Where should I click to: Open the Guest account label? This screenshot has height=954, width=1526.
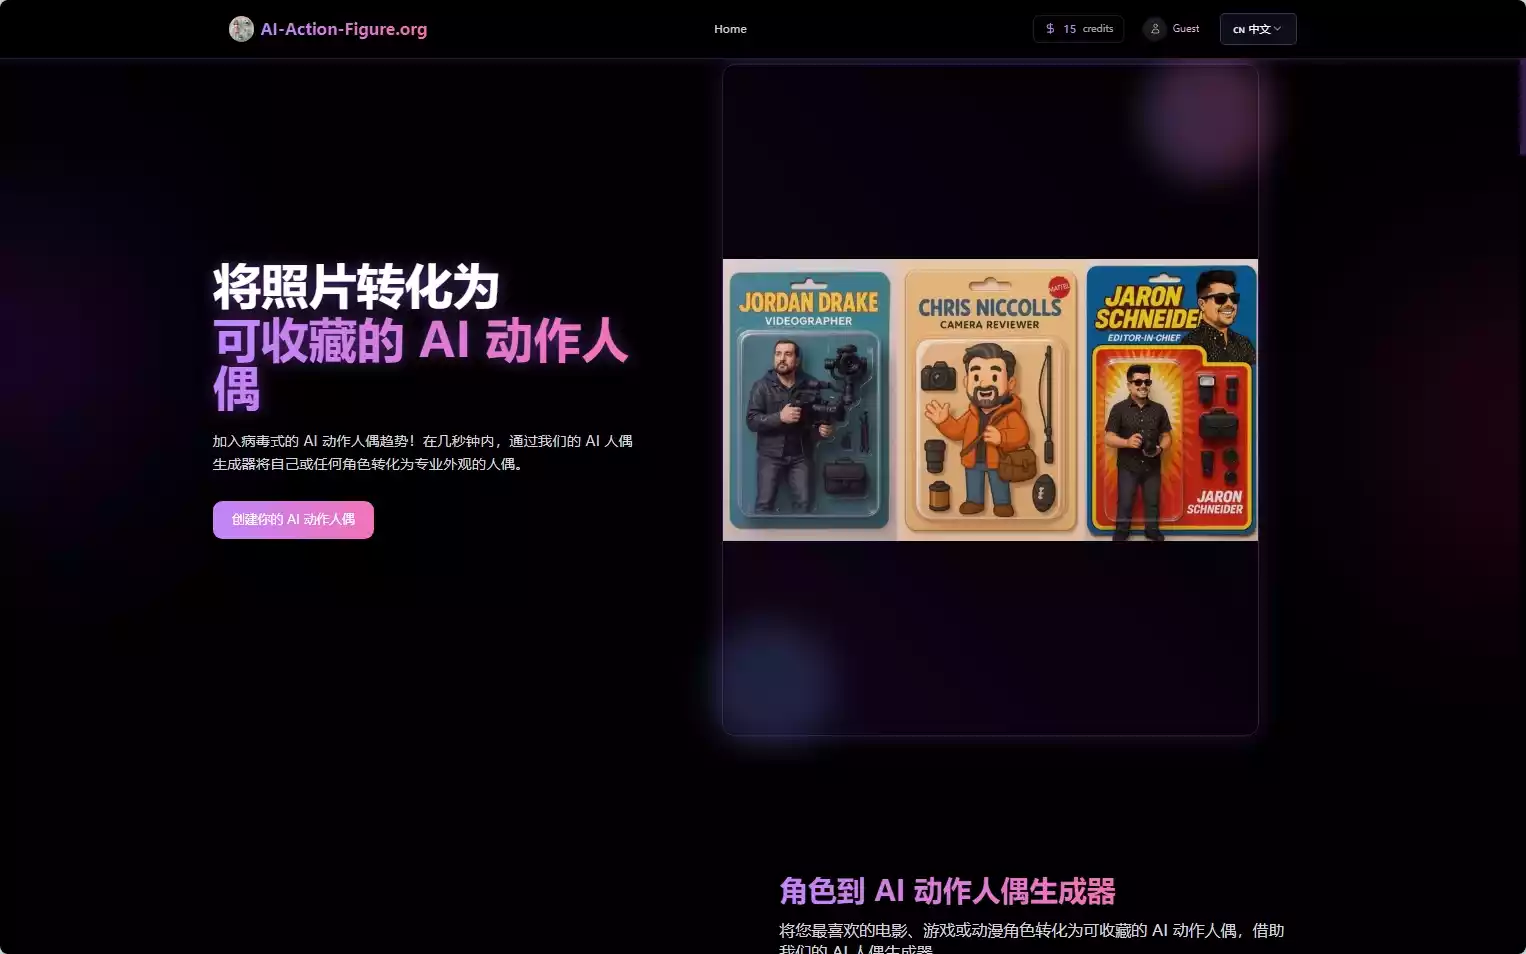coord(1186,29)
